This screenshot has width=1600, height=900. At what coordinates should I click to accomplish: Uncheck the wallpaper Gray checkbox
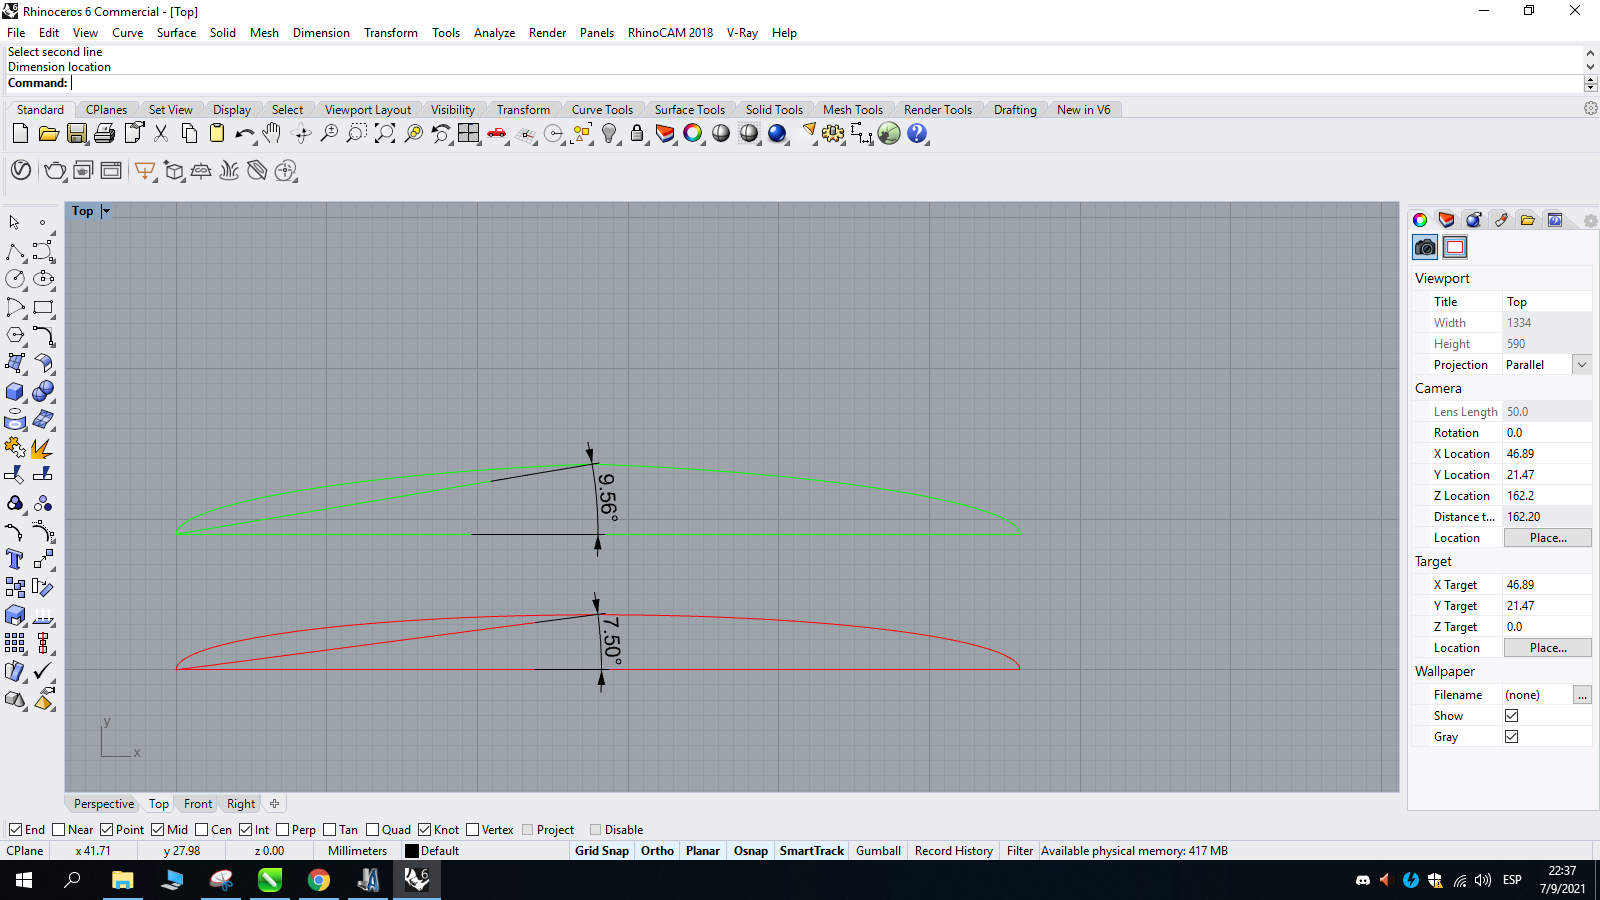1512,737
